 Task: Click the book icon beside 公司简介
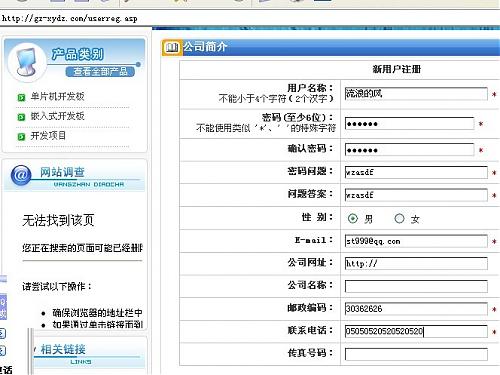coord(172,48)
